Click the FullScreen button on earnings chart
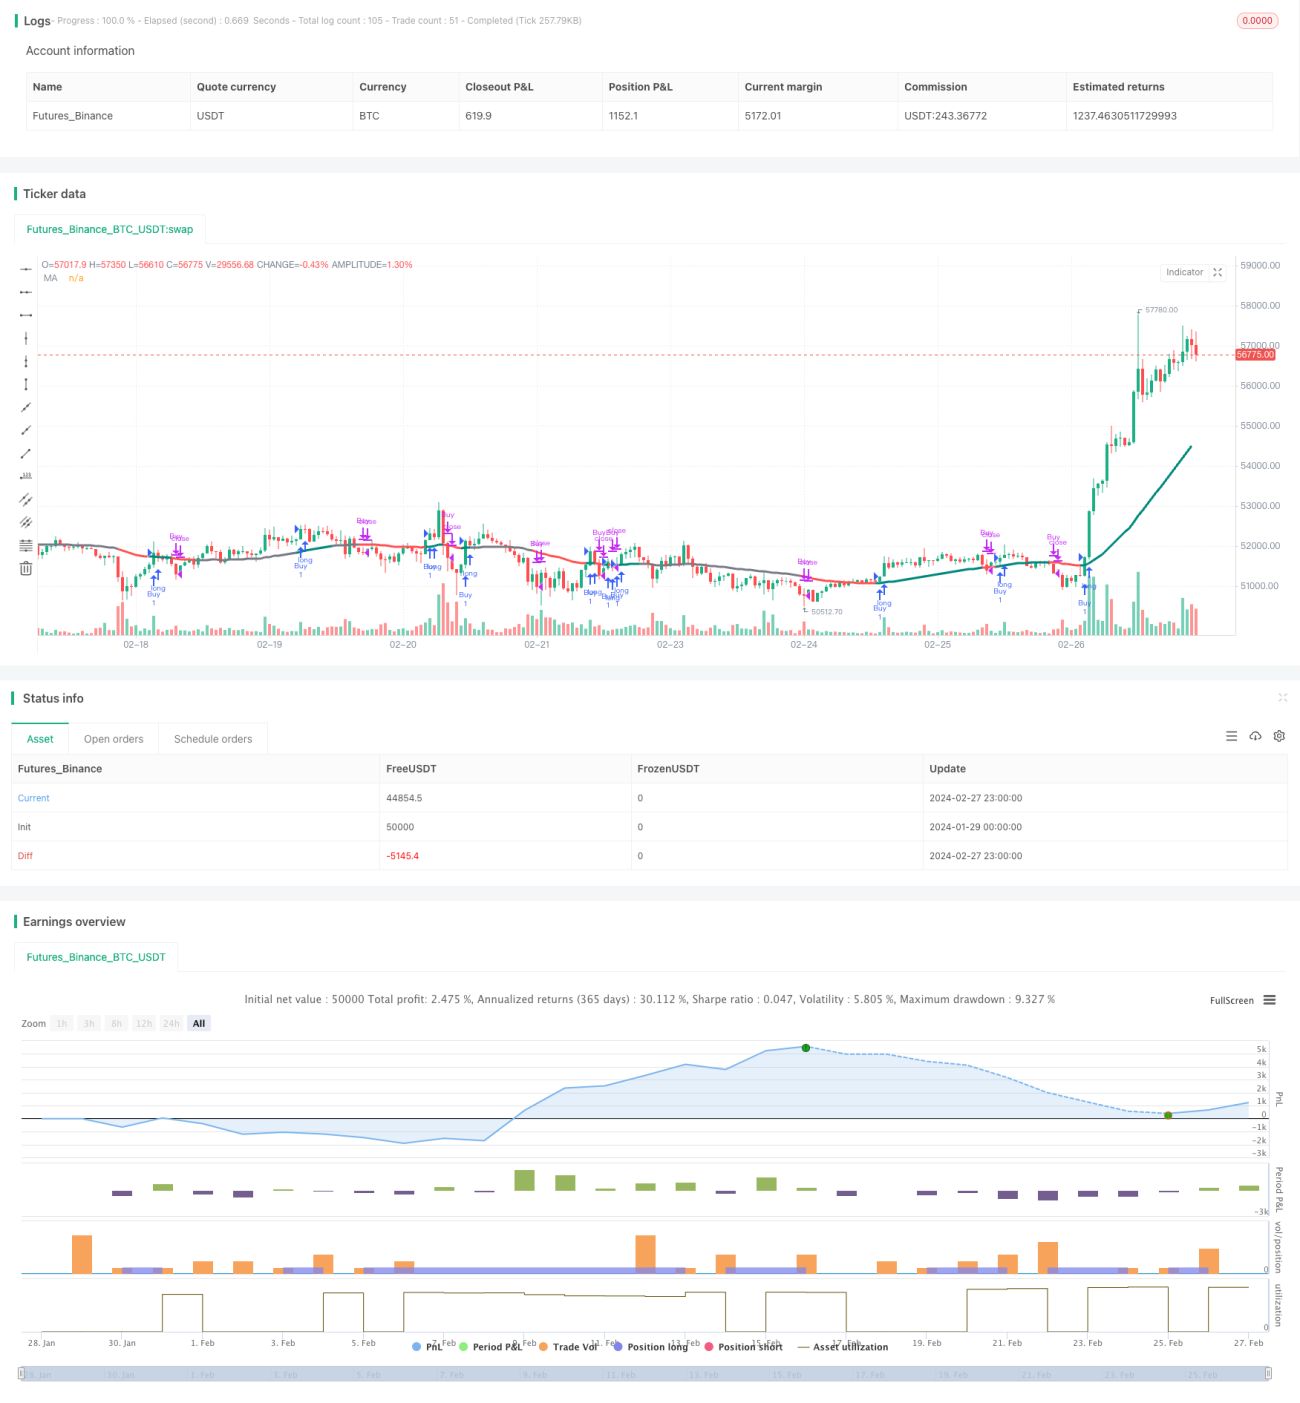 (1231, 1000)
